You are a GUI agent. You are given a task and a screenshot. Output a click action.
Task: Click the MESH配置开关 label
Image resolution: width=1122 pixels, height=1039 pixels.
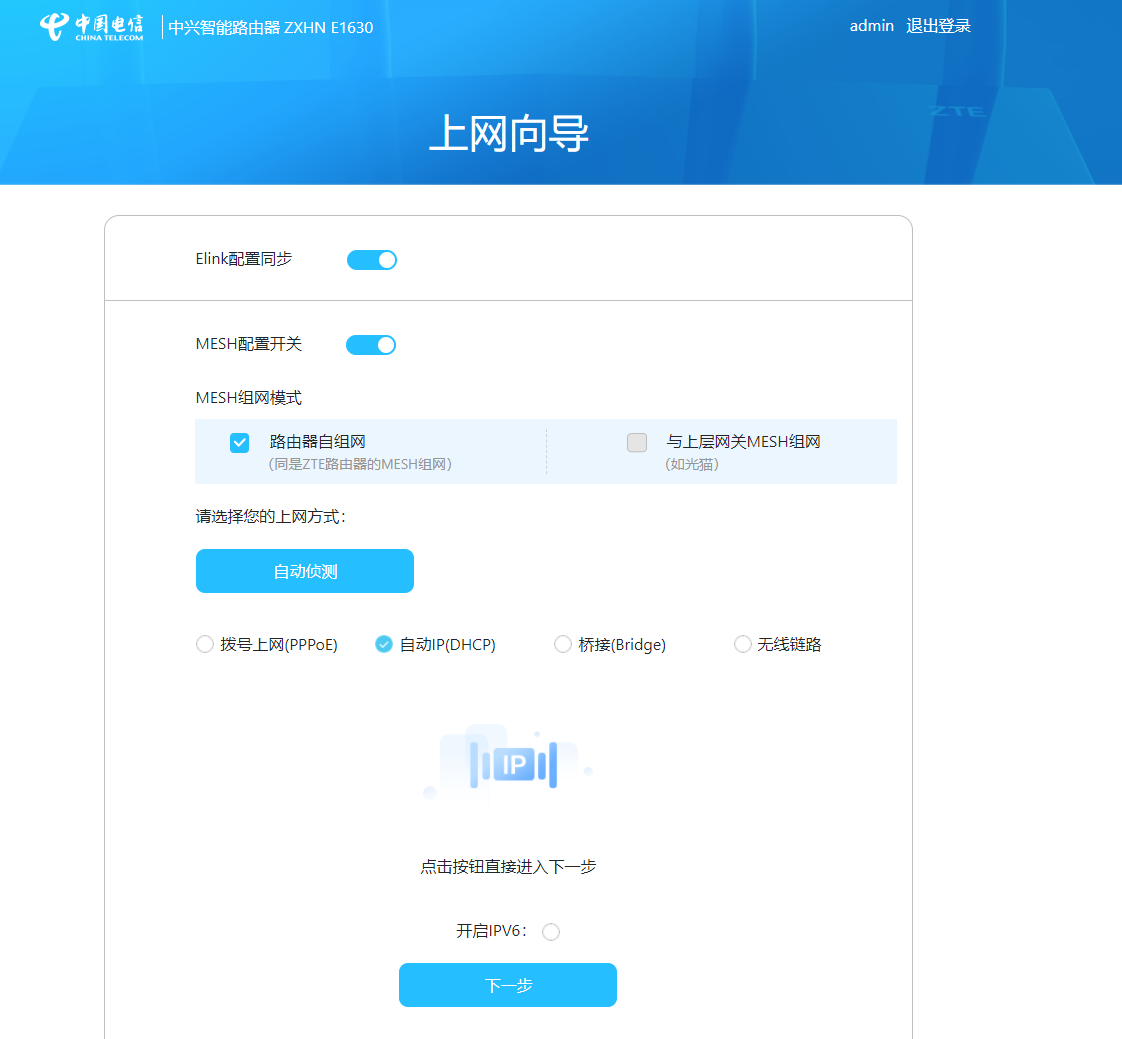248,344
